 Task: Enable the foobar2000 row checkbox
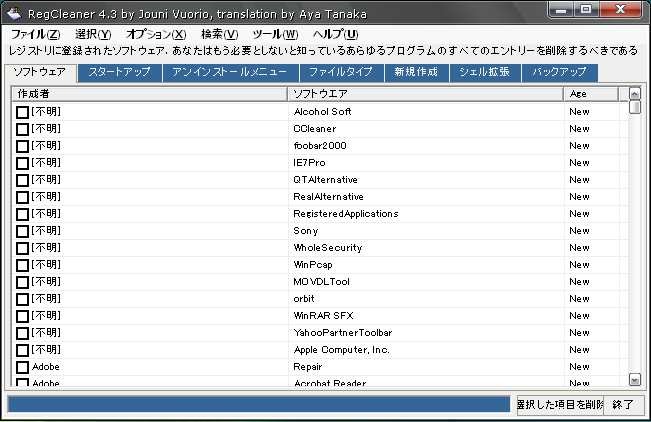pos(22,146)
